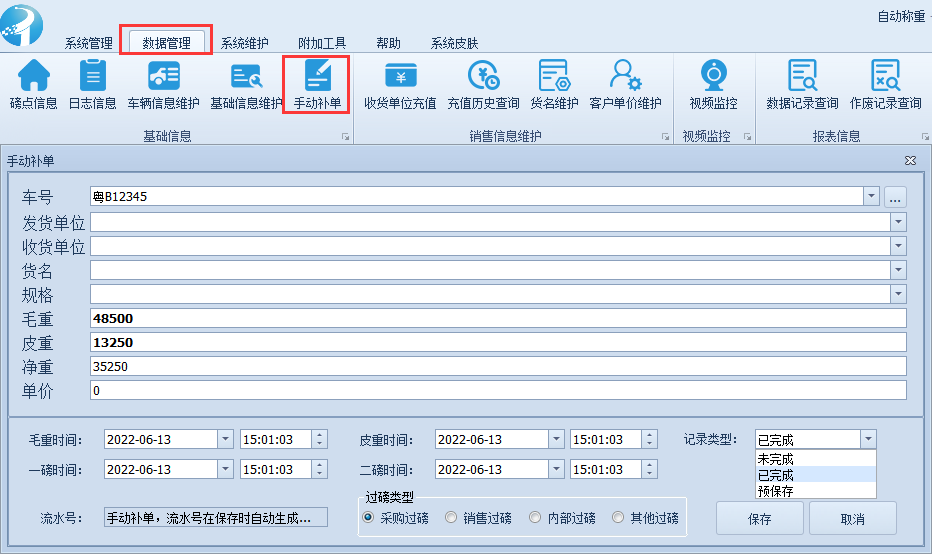Click the 毛重 field showing 48500
The width and height of the screenshot is (932, 554).
click(498, 318)
